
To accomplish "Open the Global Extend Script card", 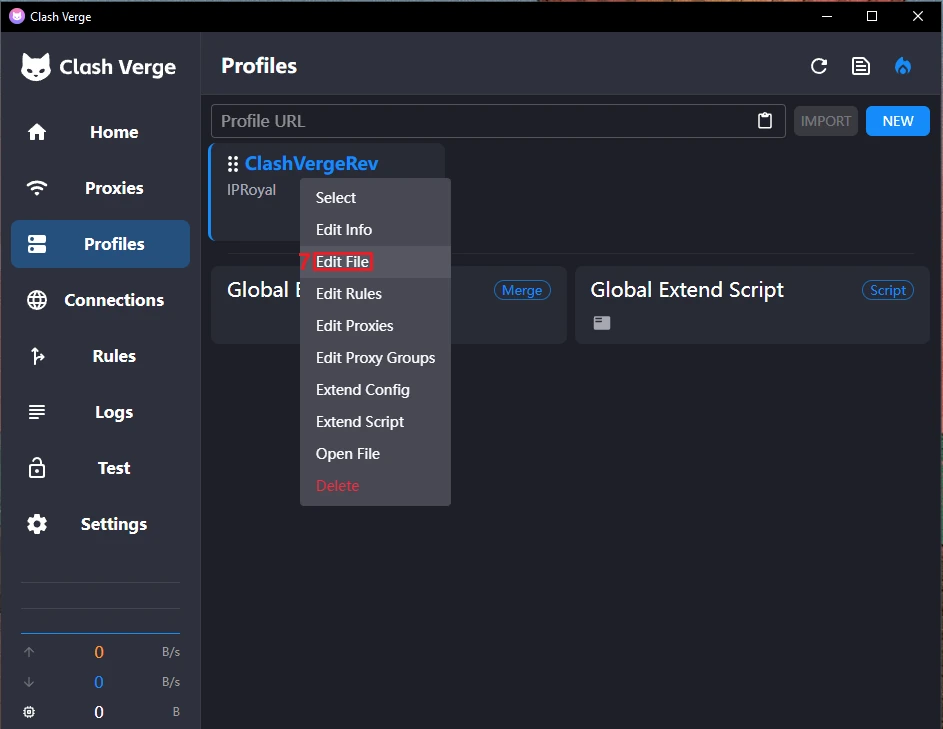I will [720, 304].
